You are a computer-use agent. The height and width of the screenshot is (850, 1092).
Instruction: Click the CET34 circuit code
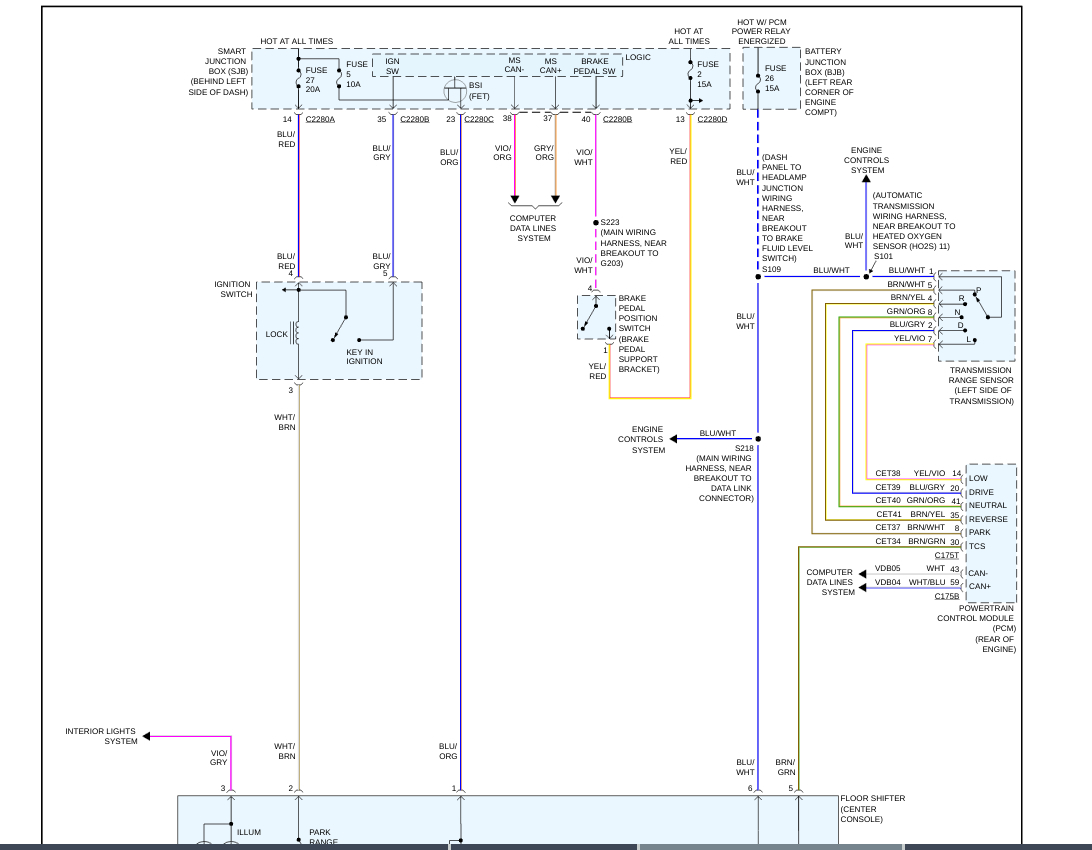click(x=888, y=542)
